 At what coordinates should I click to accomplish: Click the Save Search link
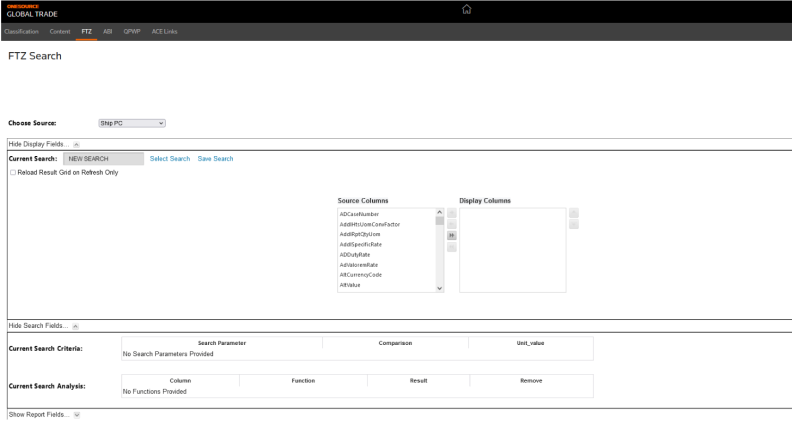215,159
